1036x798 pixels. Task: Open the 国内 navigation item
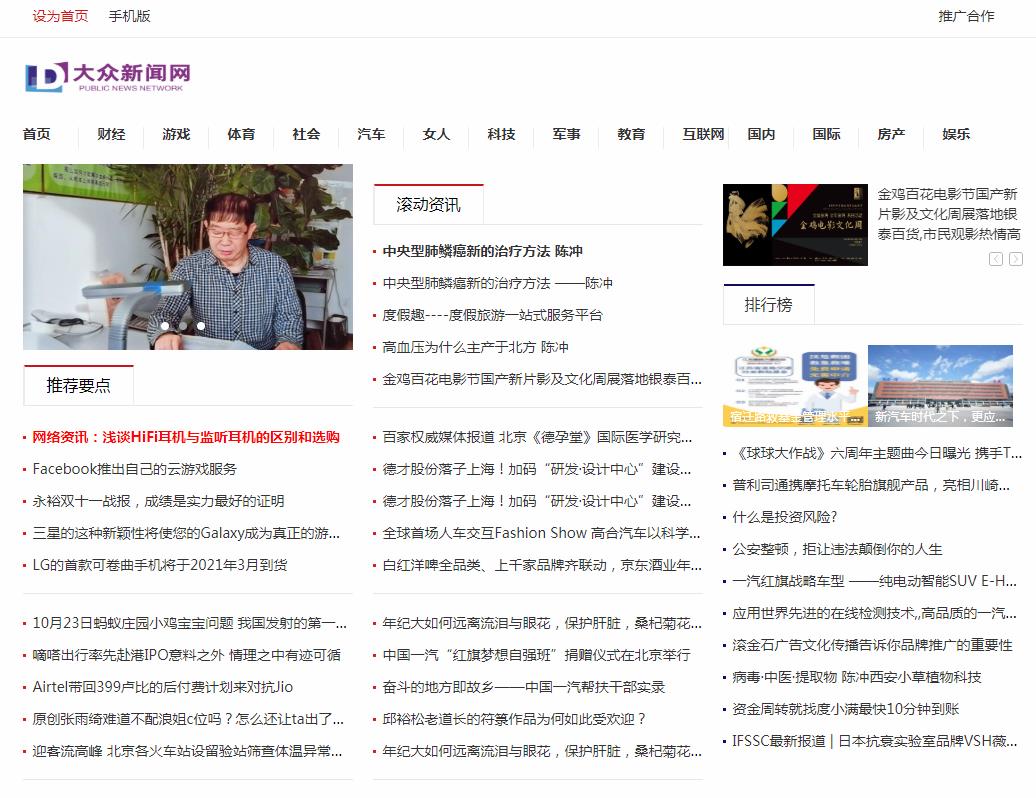pyautogui.click(x=761, y=134)
